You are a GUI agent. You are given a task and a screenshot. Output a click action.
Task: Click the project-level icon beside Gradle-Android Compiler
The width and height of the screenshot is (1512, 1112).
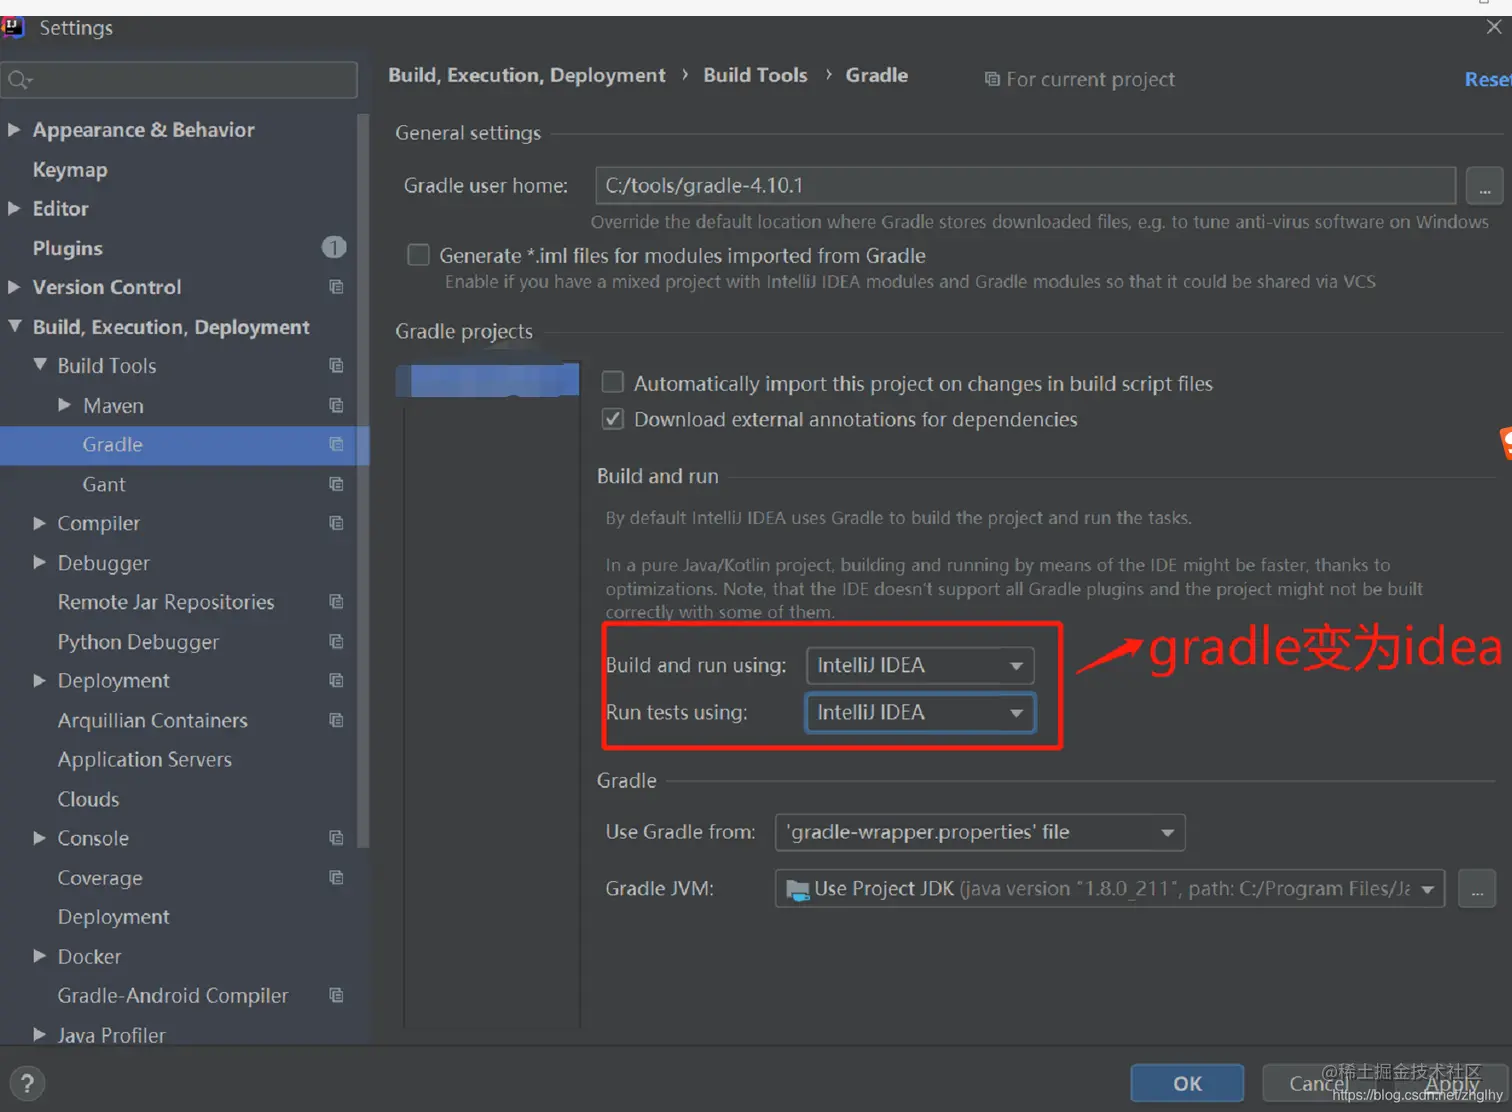point(336,995)
